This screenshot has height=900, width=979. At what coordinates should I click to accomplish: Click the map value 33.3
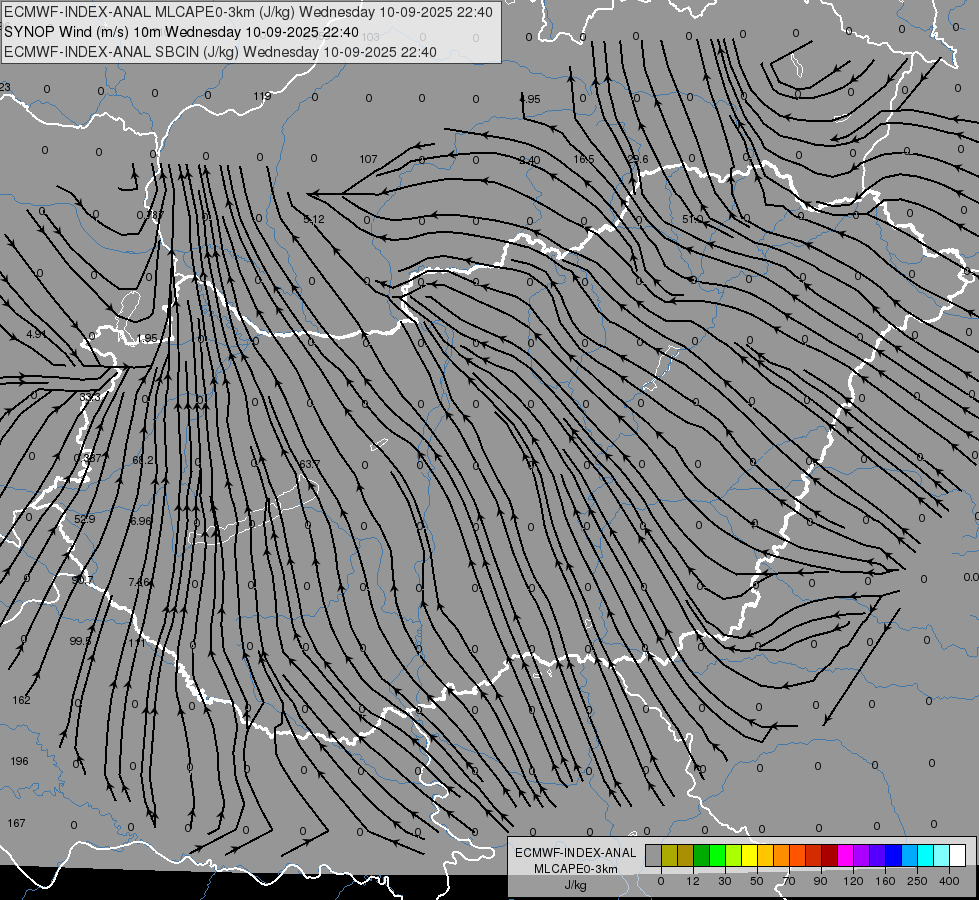point(90,397)
